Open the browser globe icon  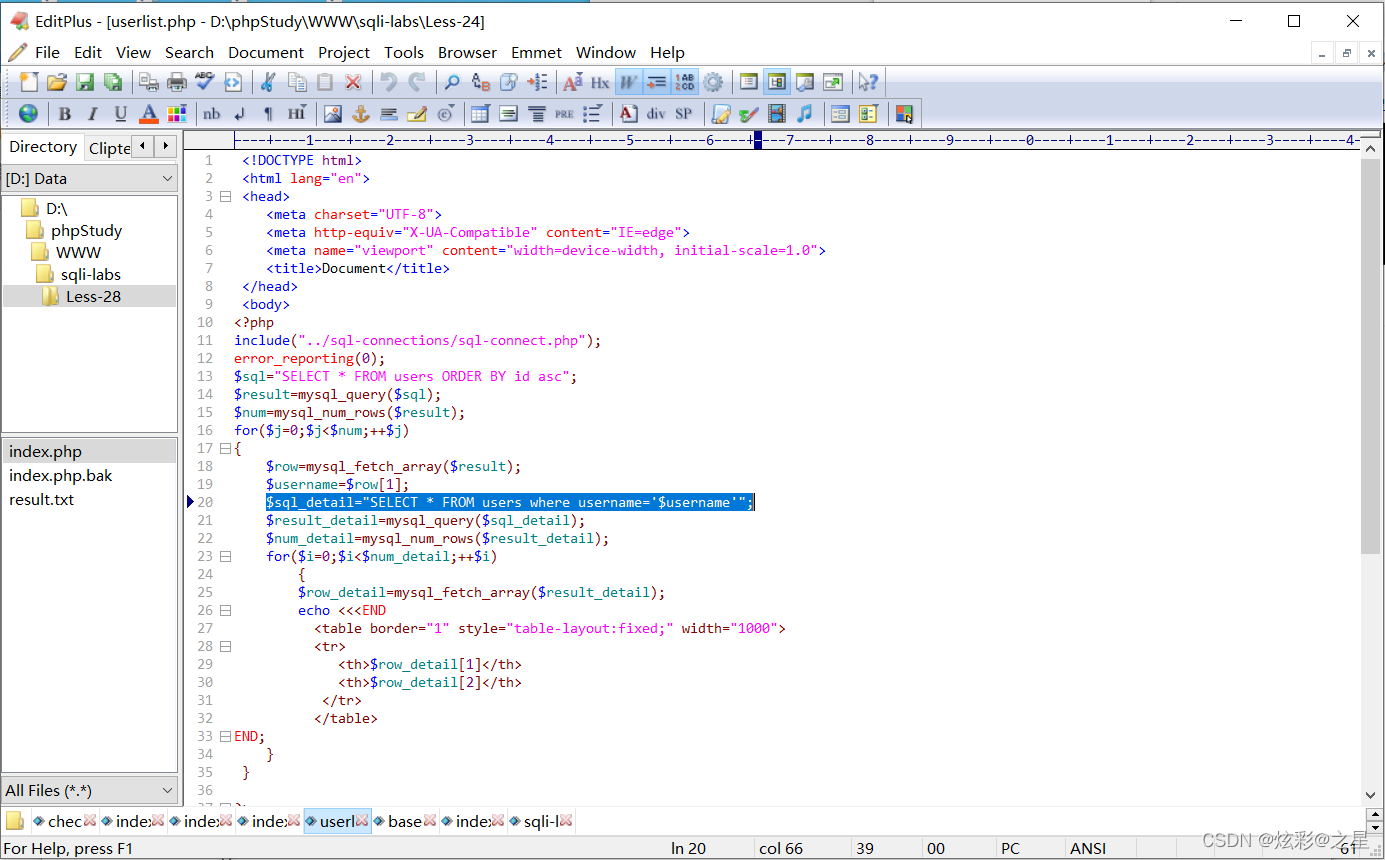click(x=29, y=113)
